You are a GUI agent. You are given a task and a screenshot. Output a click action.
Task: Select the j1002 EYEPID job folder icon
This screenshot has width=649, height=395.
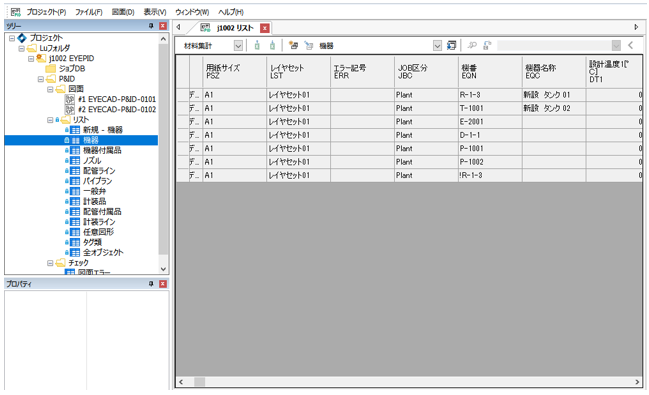click(41, 58)
